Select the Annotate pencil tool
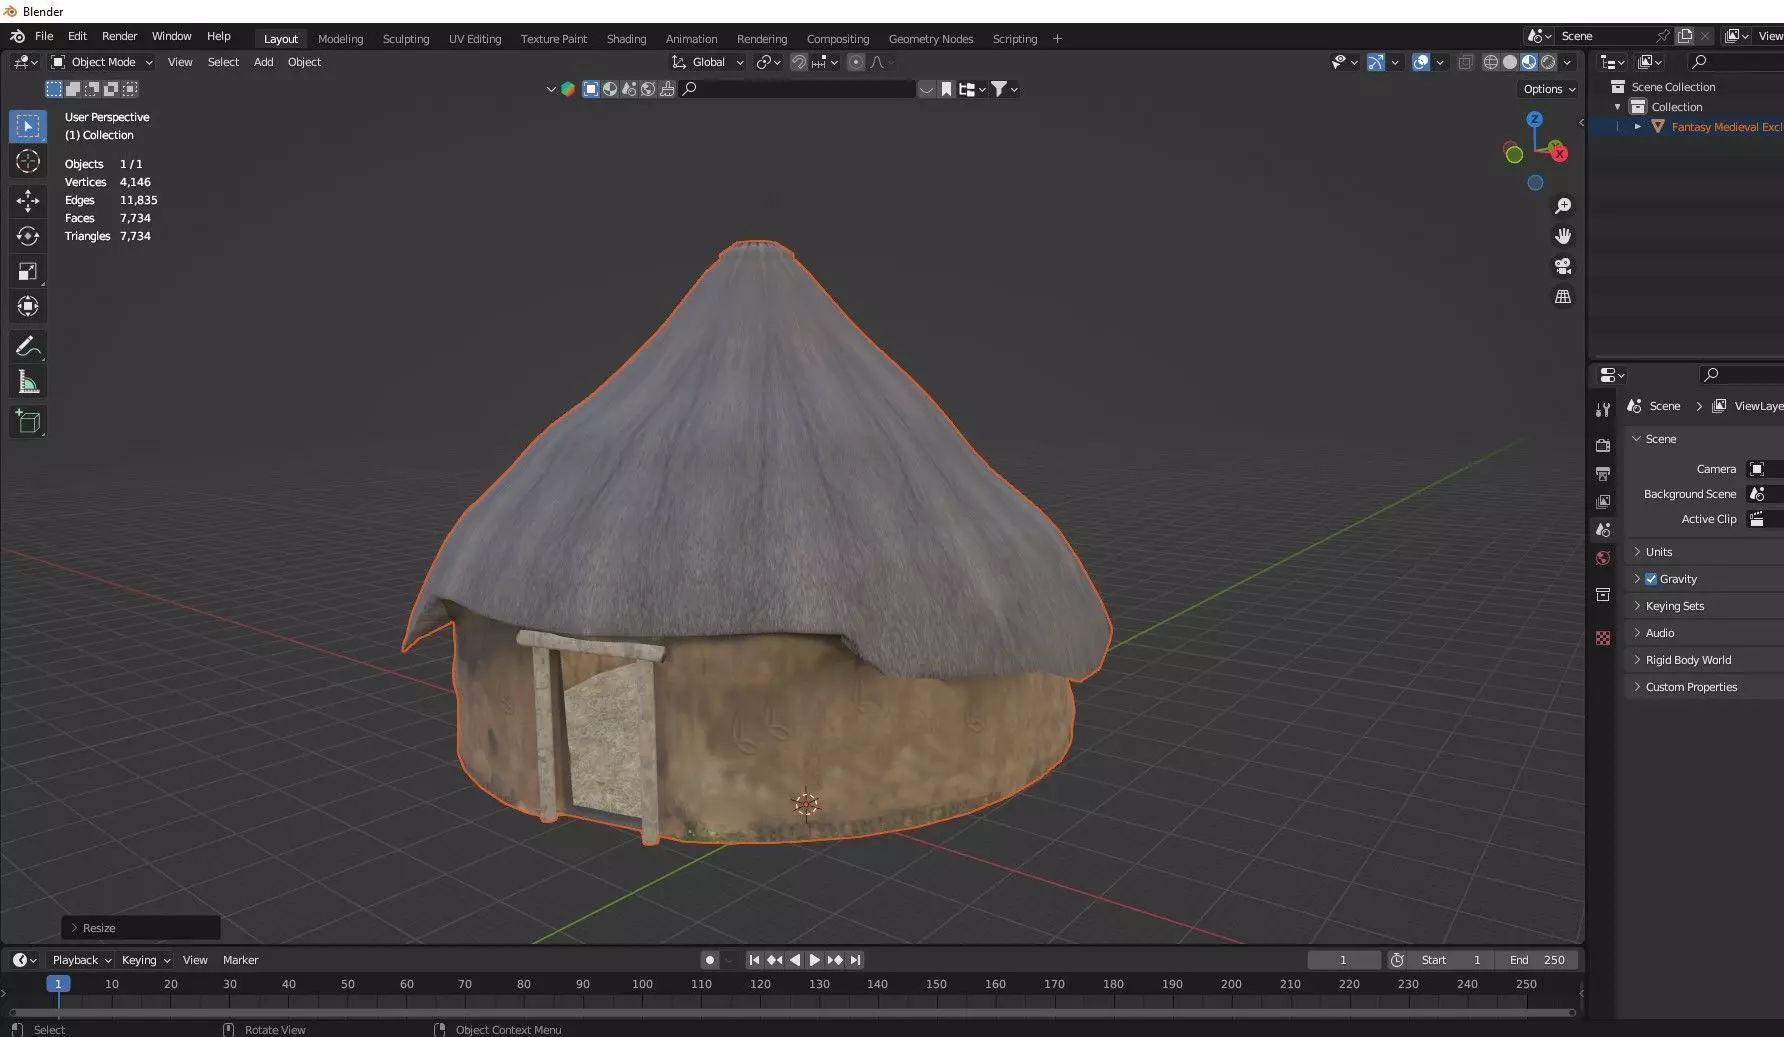Screen dimensions: 1784x1037 pyautogui.click(x=28, y=346)
